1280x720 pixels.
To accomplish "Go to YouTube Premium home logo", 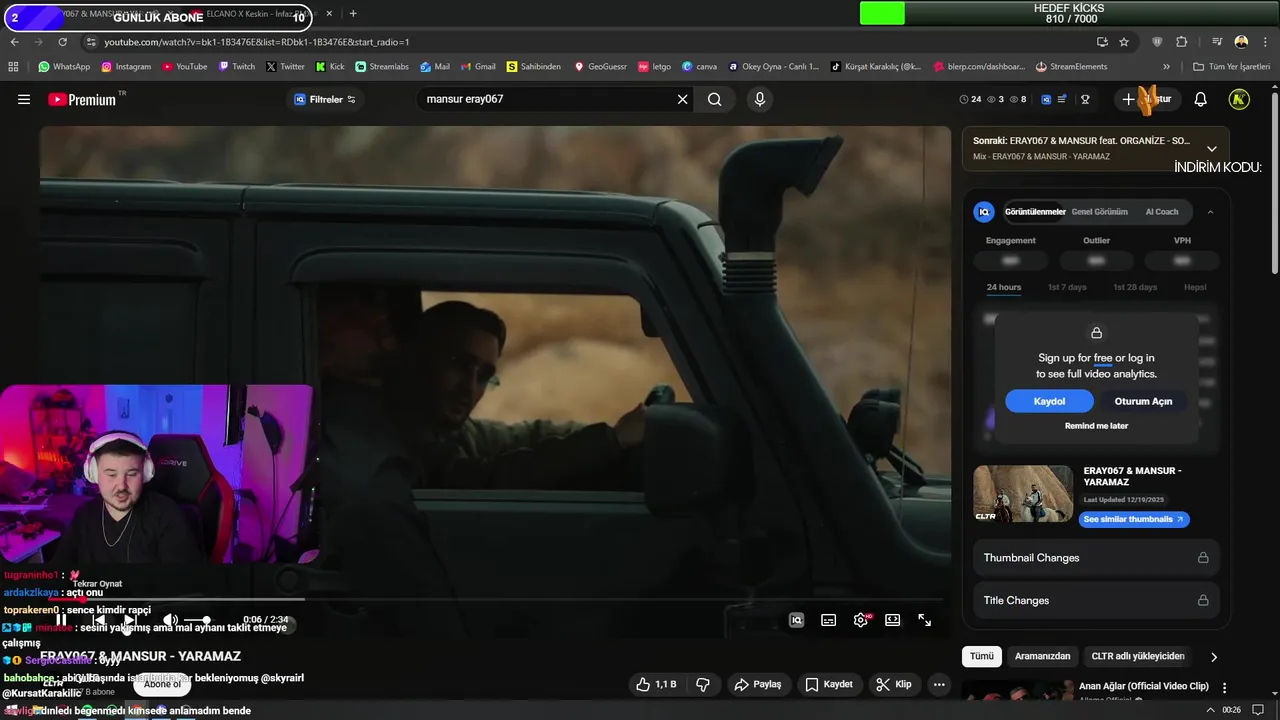I will tap(81, 99).
